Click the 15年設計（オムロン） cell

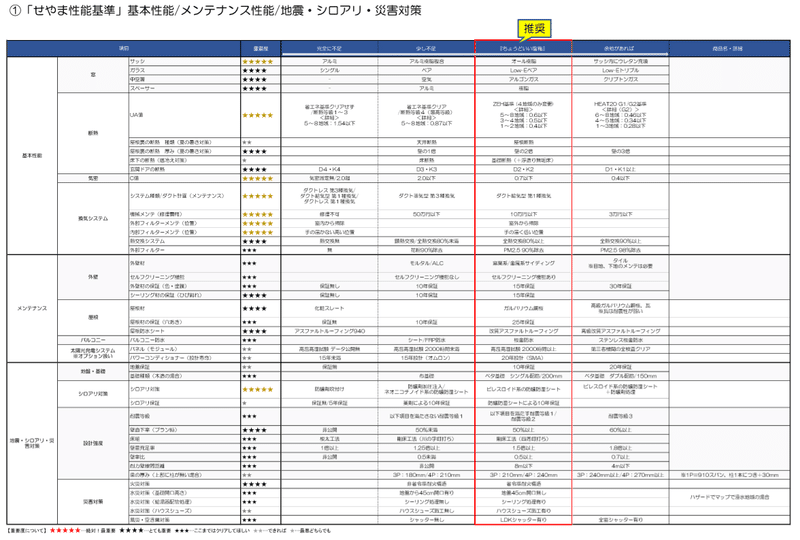coord(427,358)
